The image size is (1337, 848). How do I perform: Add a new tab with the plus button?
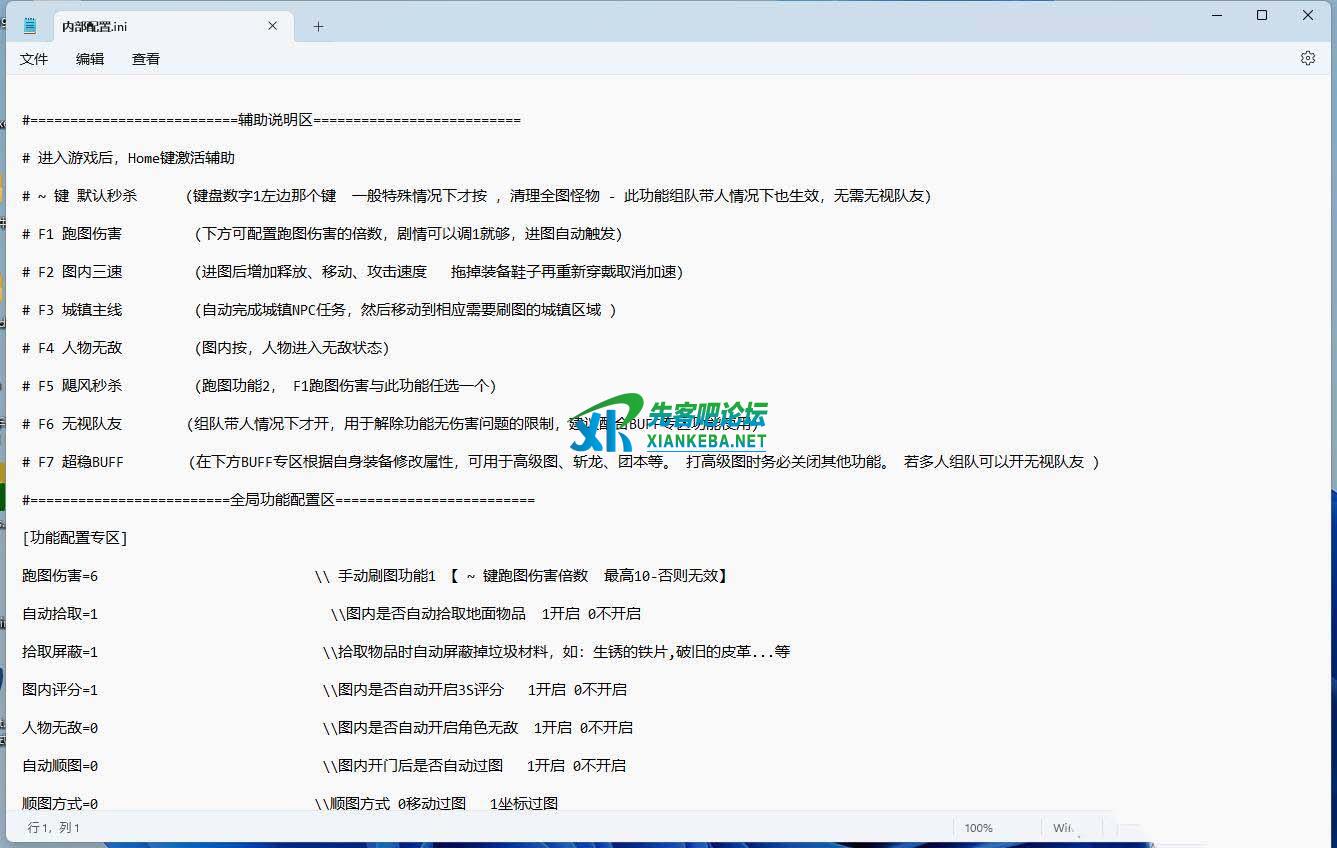pos(318,26)
